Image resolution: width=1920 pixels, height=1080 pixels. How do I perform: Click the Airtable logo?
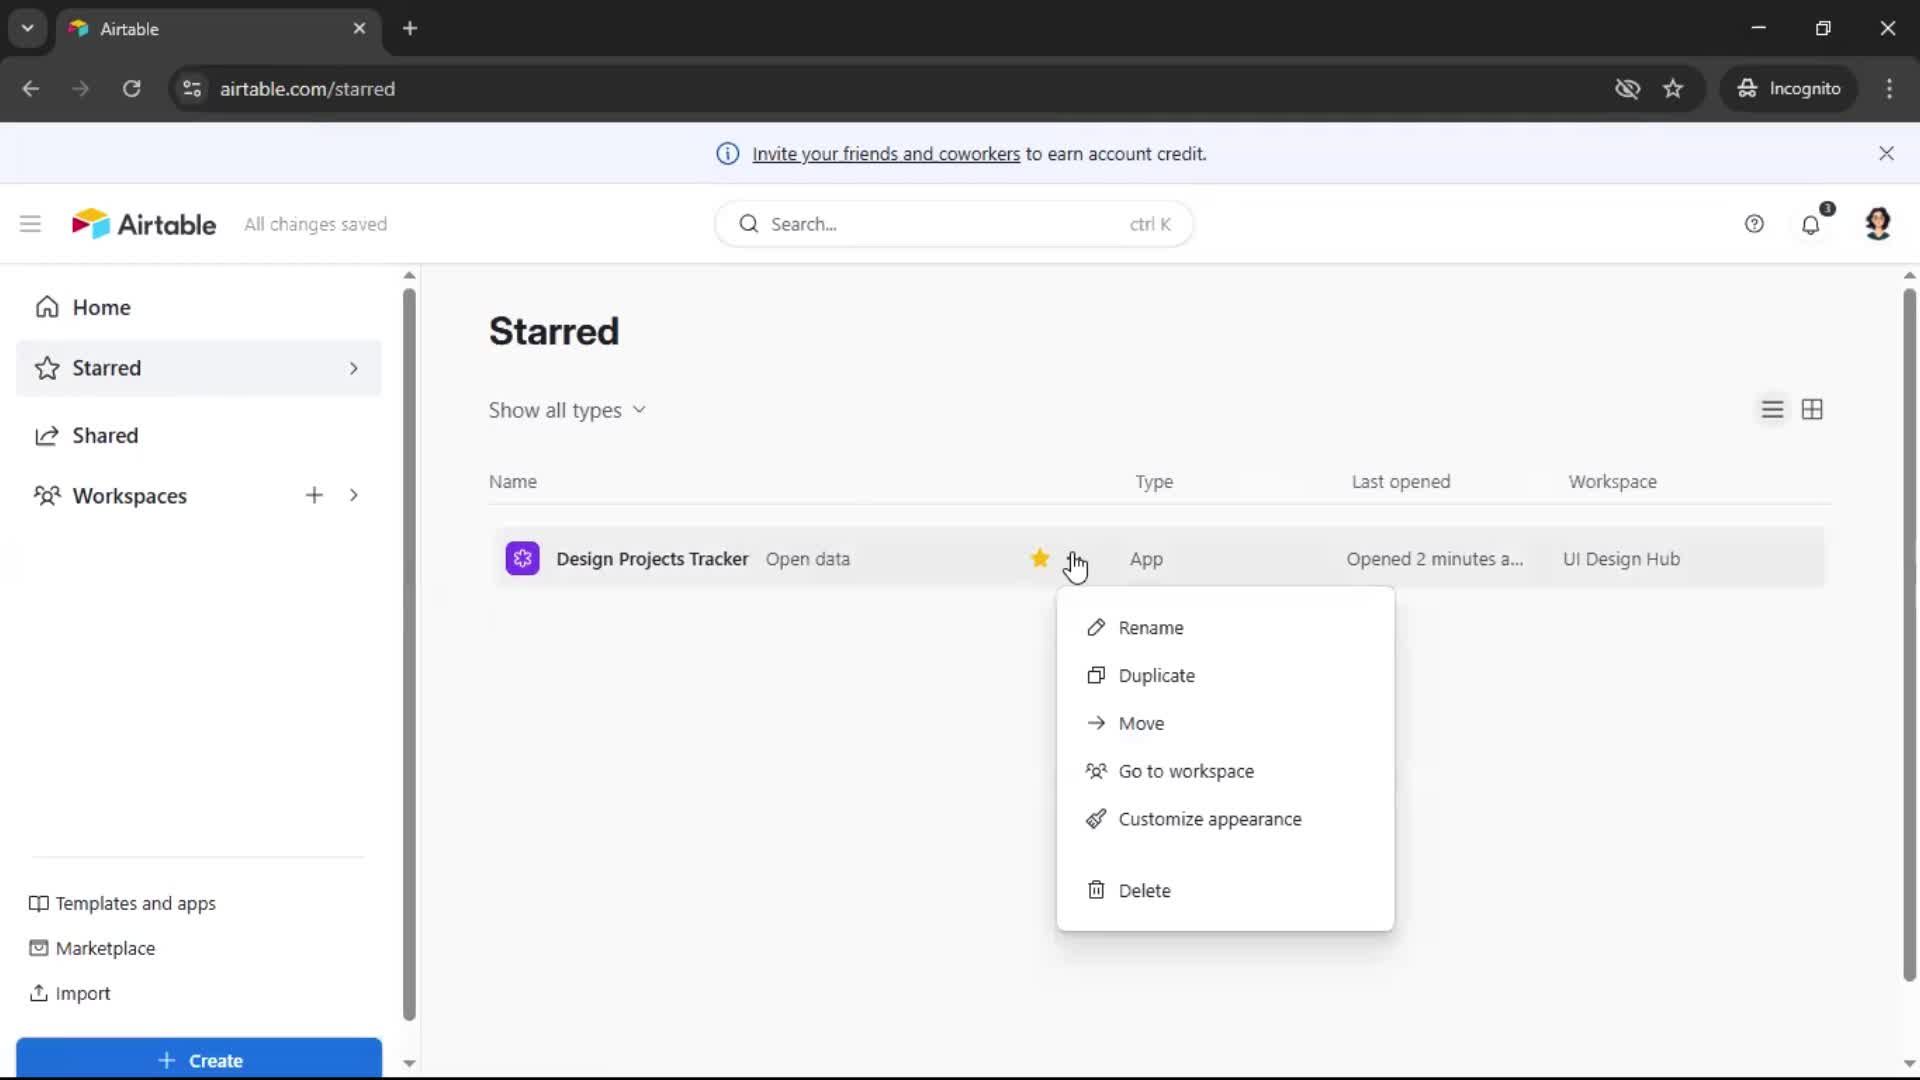[x=144, y=224]
